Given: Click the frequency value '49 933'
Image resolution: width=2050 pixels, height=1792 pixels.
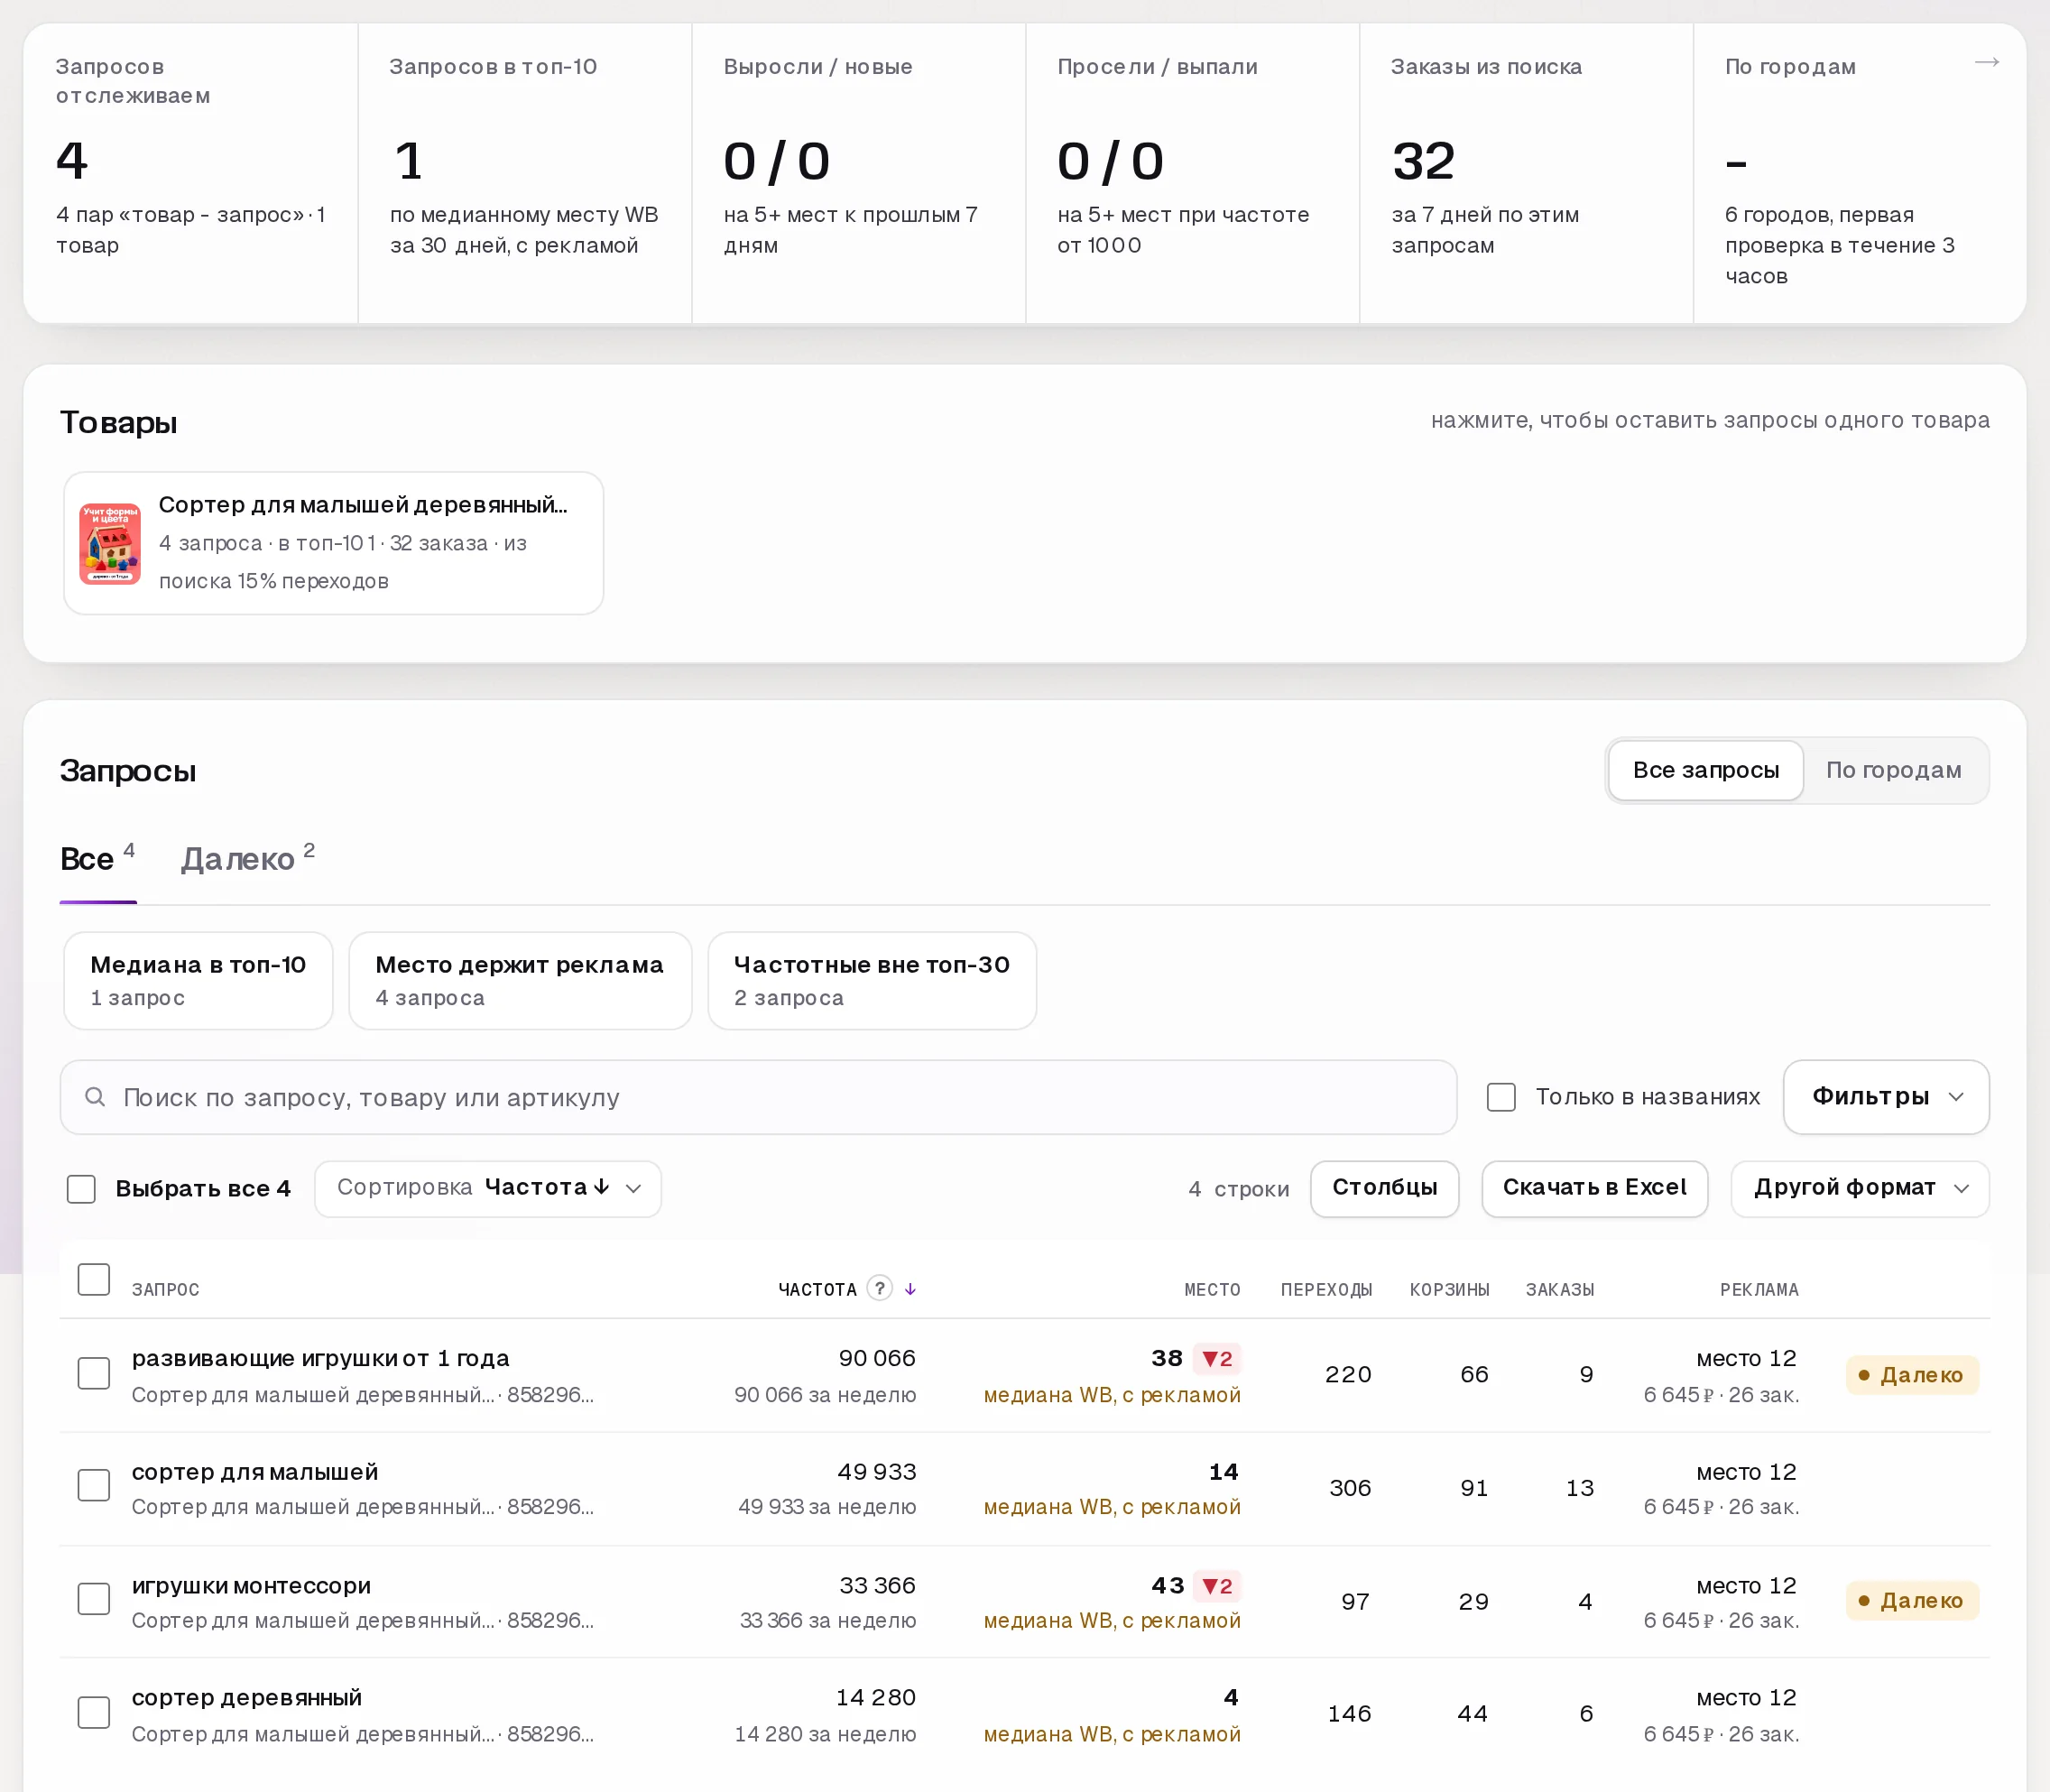Looking at the screenshot, I should tap(876, 1471).
